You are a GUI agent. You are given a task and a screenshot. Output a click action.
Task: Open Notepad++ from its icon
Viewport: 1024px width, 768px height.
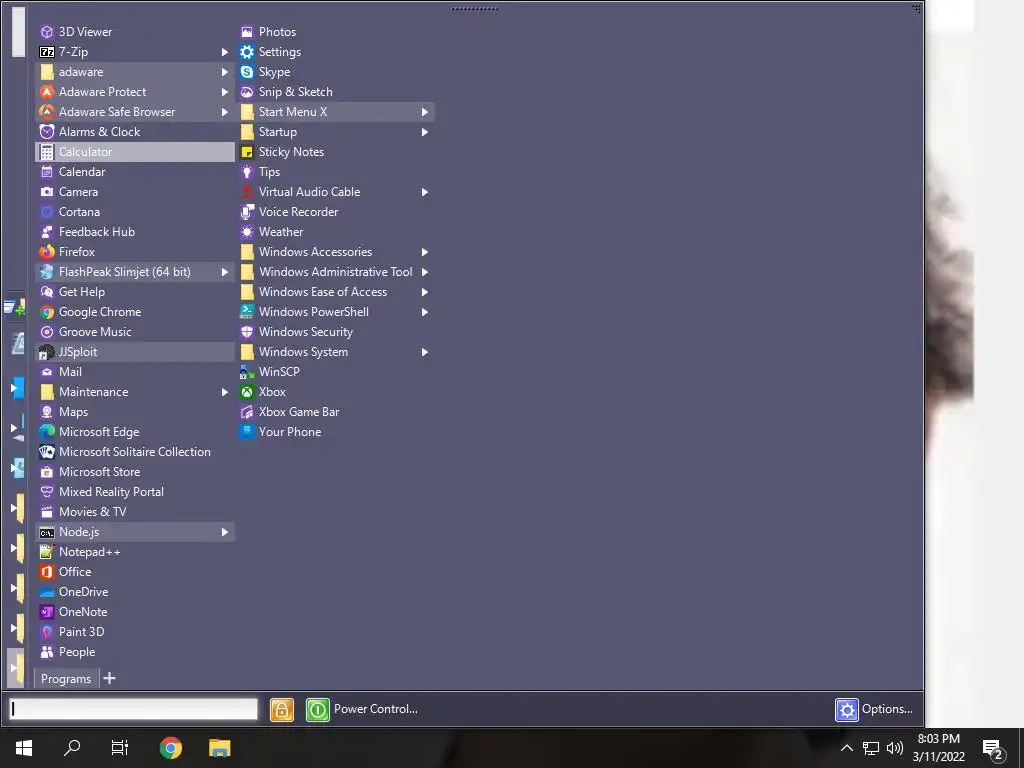[x=46, y=552]
